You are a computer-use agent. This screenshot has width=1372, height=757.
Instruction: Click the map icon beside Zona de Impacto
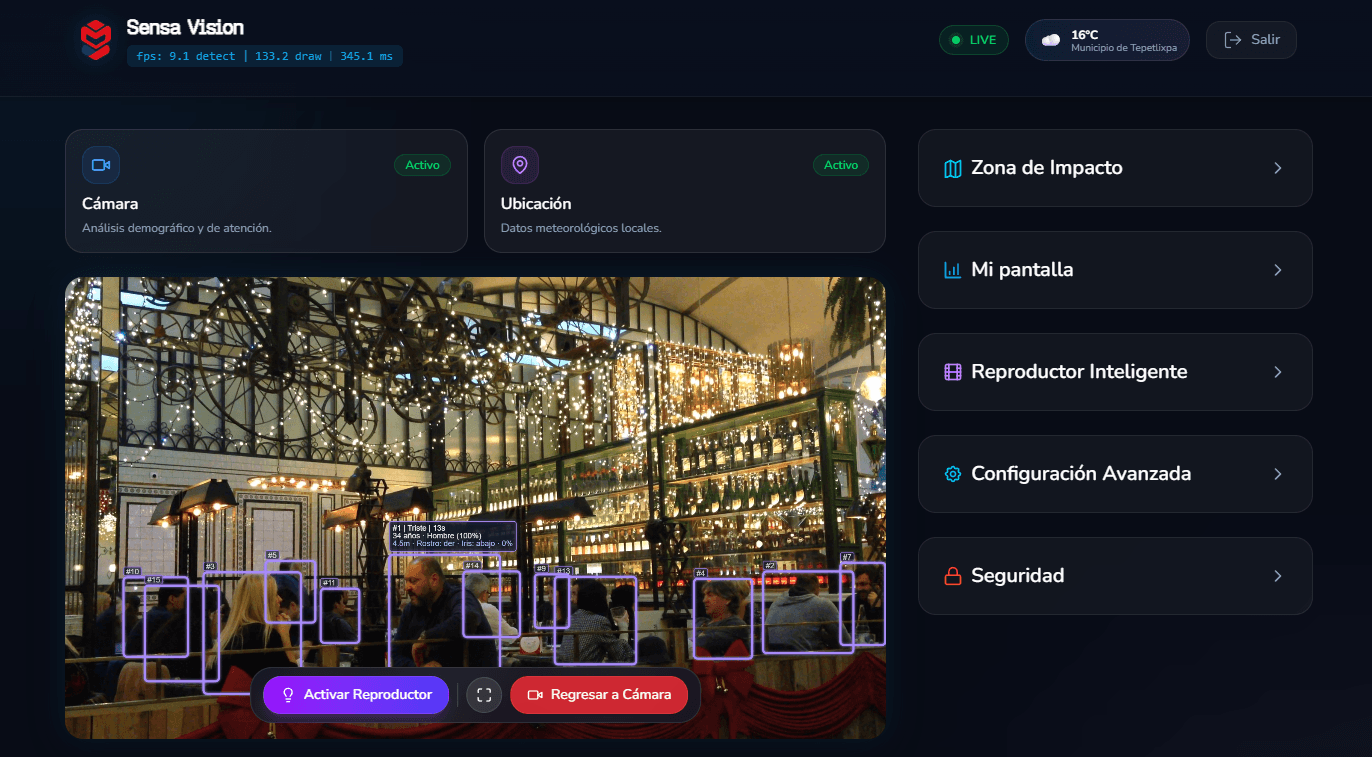point(952,168)
